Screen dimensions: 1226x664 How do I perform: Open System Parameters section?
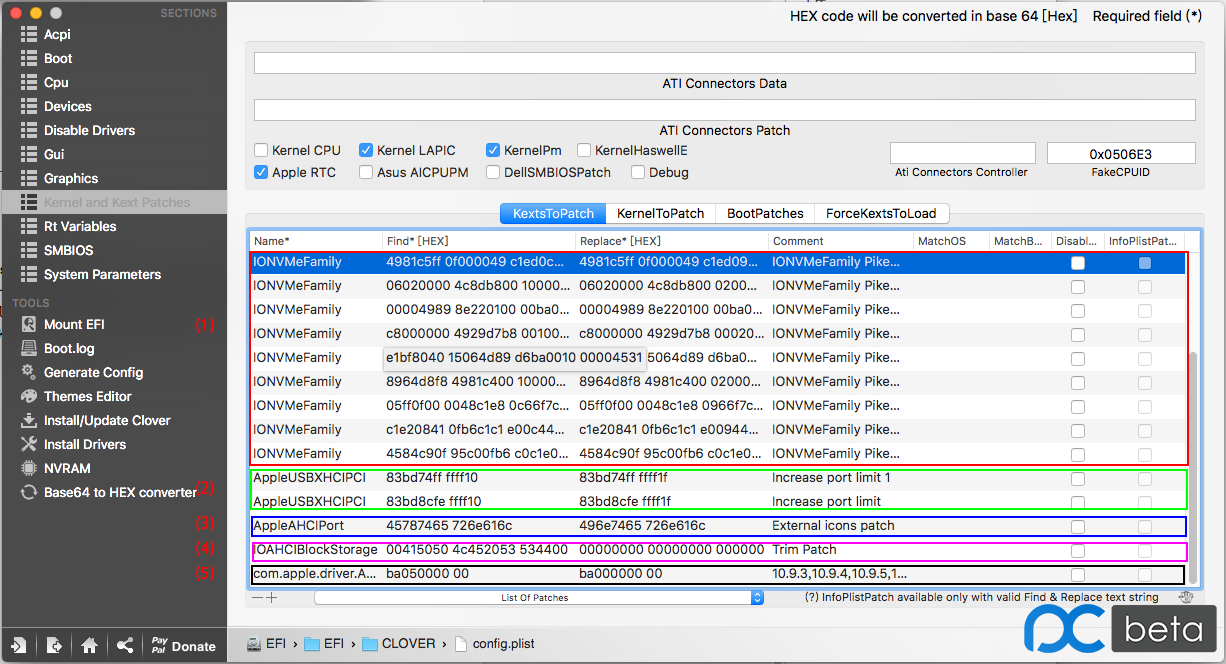point(102,274)
